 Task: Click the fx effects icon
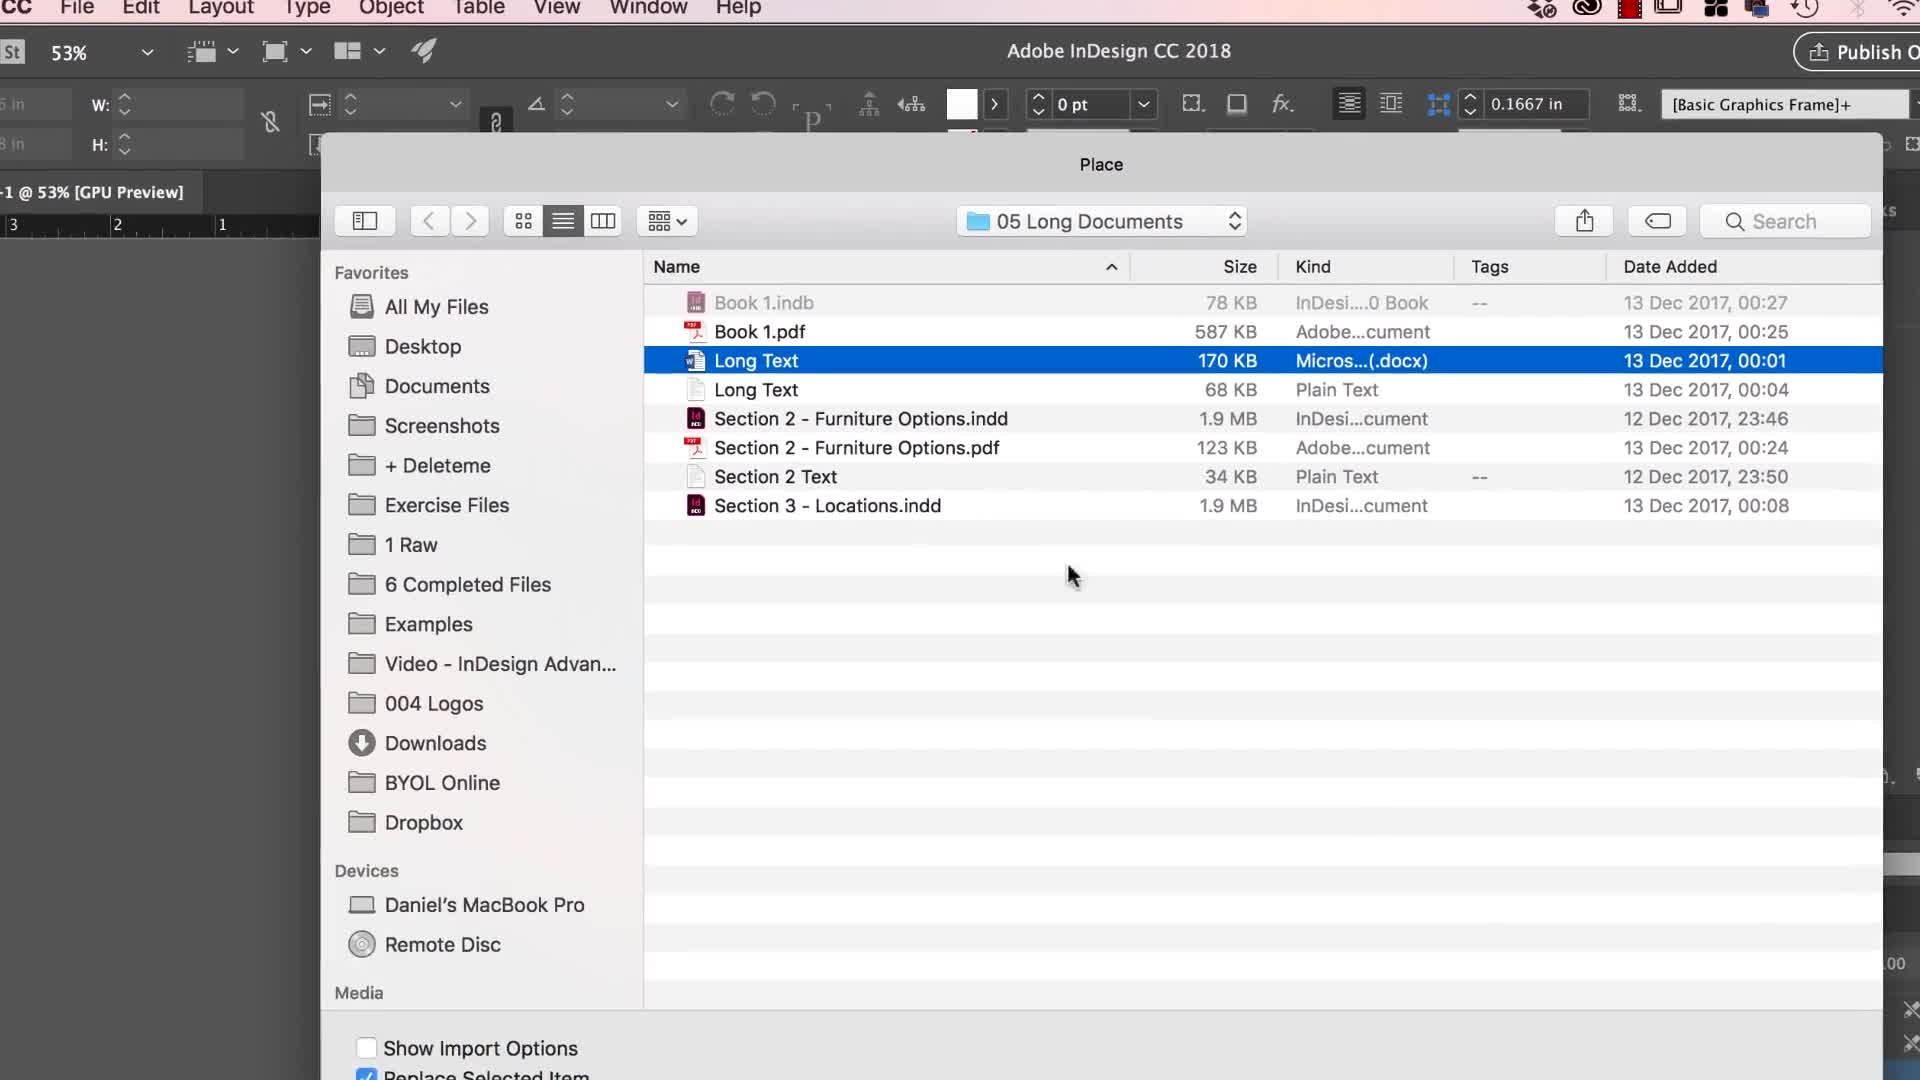tap(1282, 104)
